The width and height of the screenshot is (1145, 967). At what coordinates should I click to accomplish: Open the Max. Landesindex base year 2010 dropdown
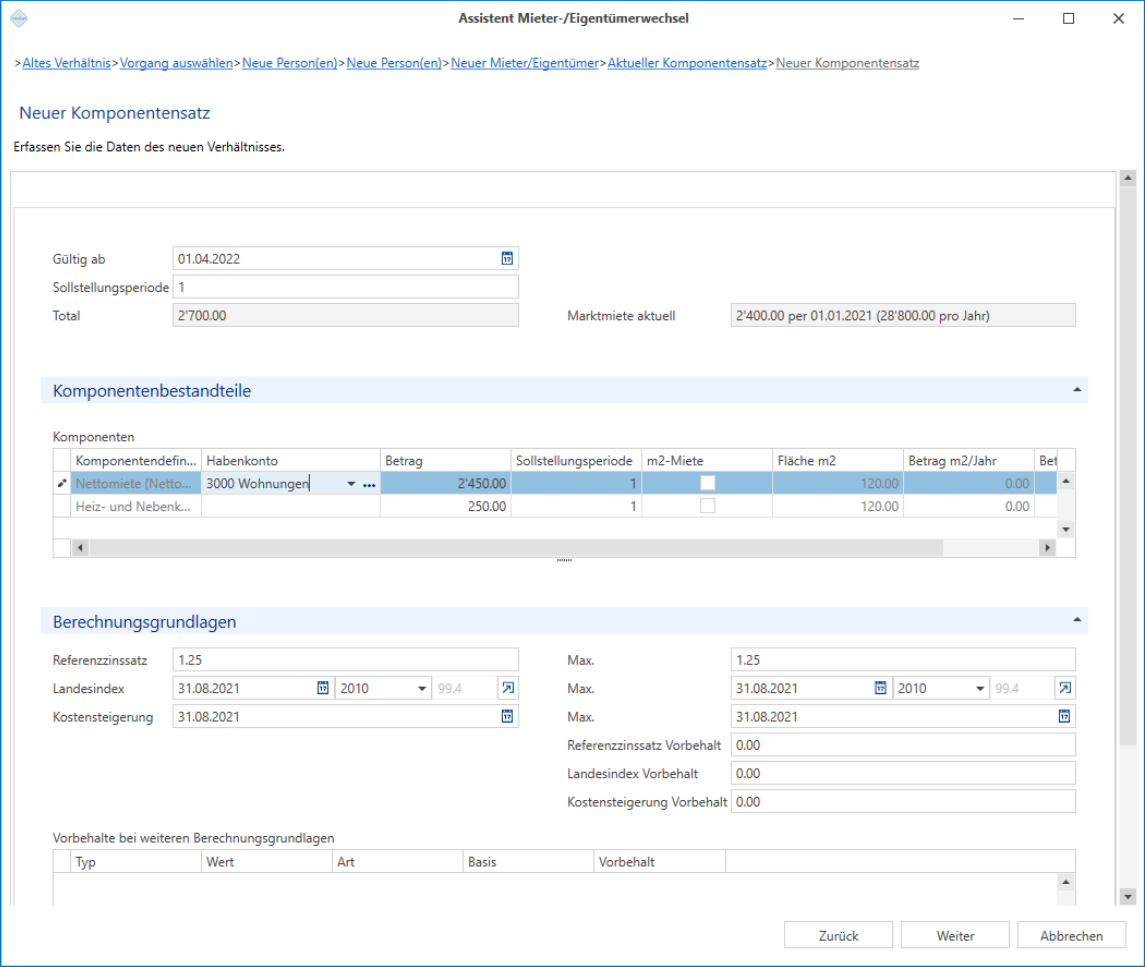(980, 689)
